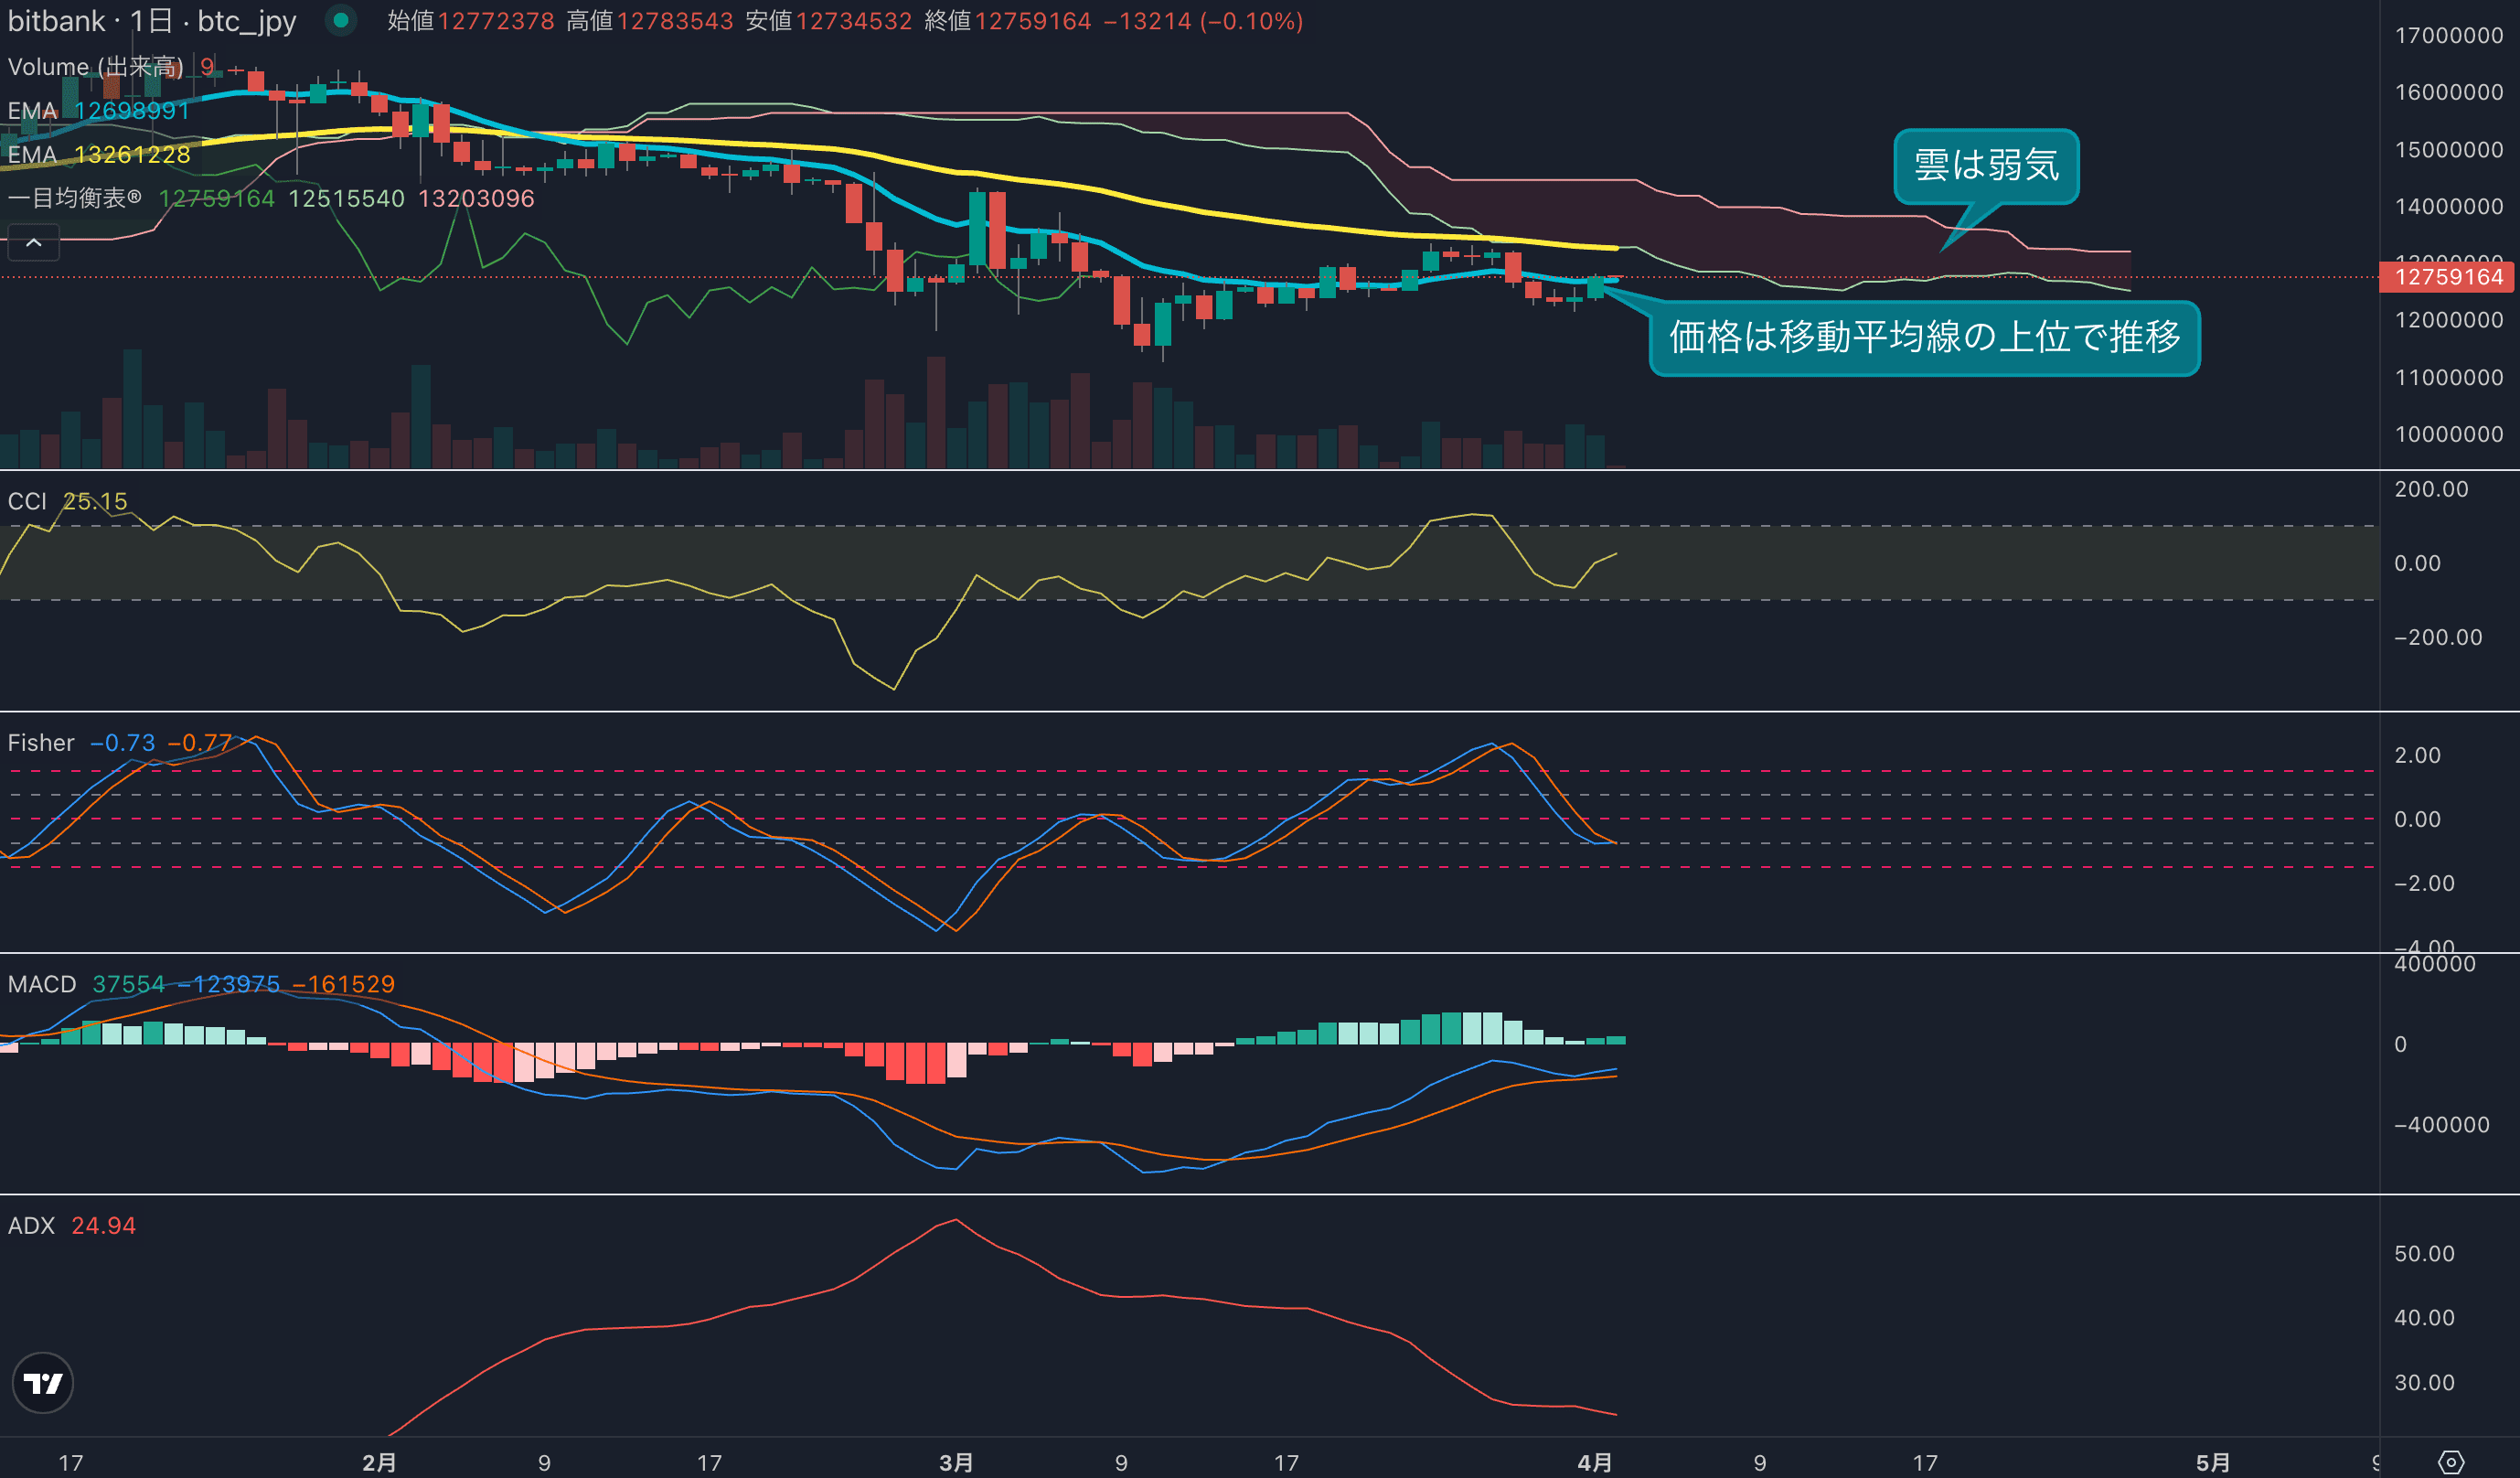Click the ADX indicator label

(31, 1225)
